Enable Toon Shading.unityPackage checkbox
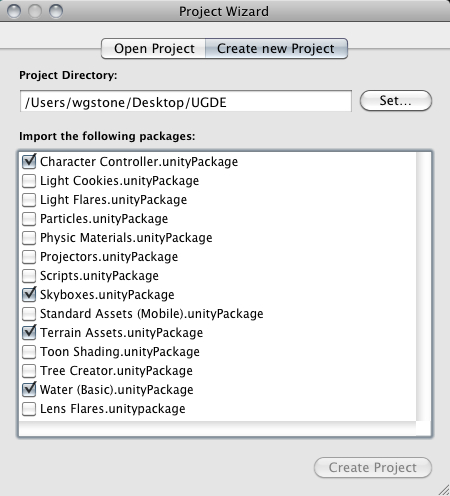This screenshot has width=450, height=496. coord(29,352)
